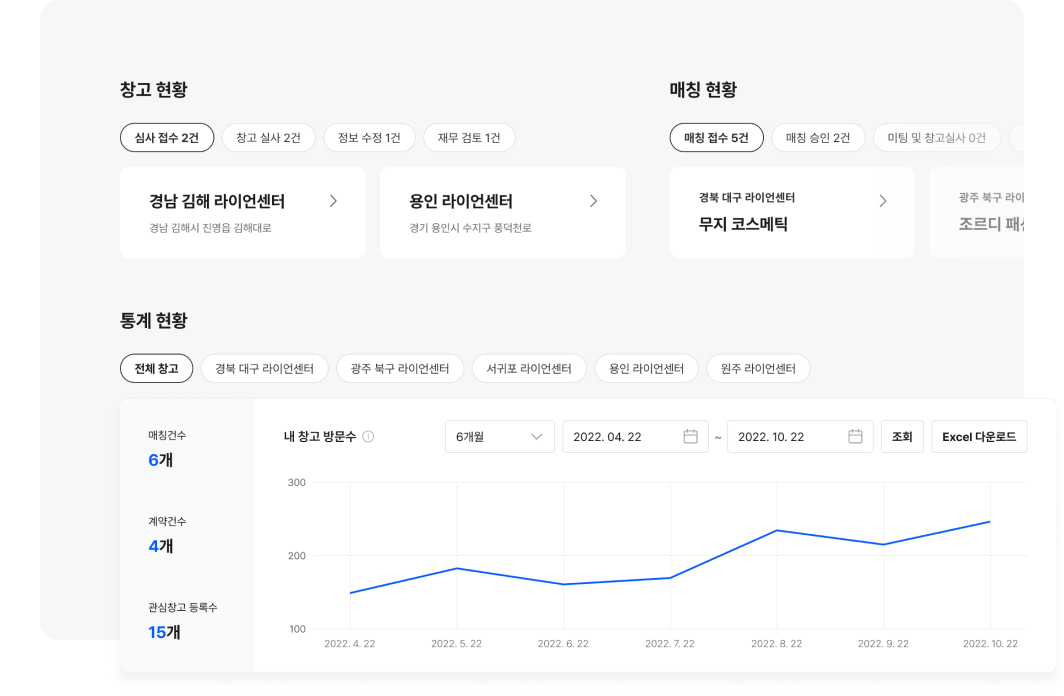
Task: Choose the 미팅 및 창고실사 0건 tab
Action: [936, 138]
